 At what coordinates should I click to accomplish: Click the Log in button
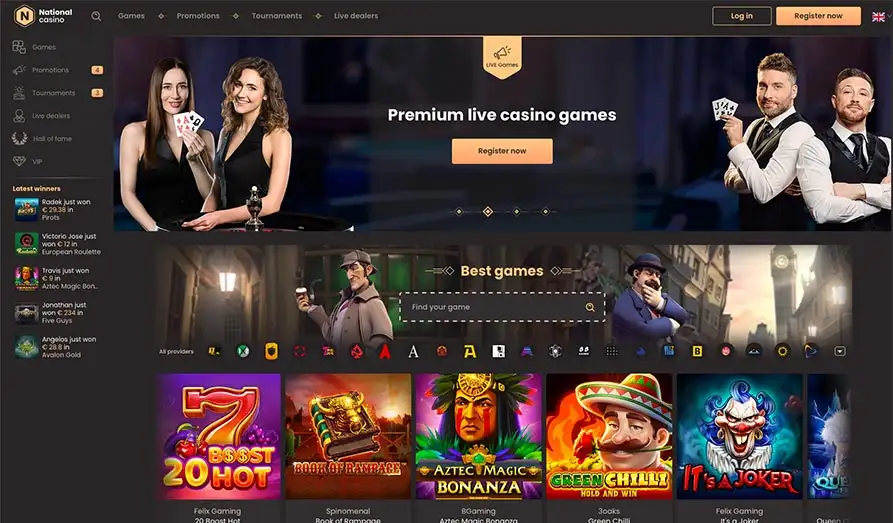742,16
